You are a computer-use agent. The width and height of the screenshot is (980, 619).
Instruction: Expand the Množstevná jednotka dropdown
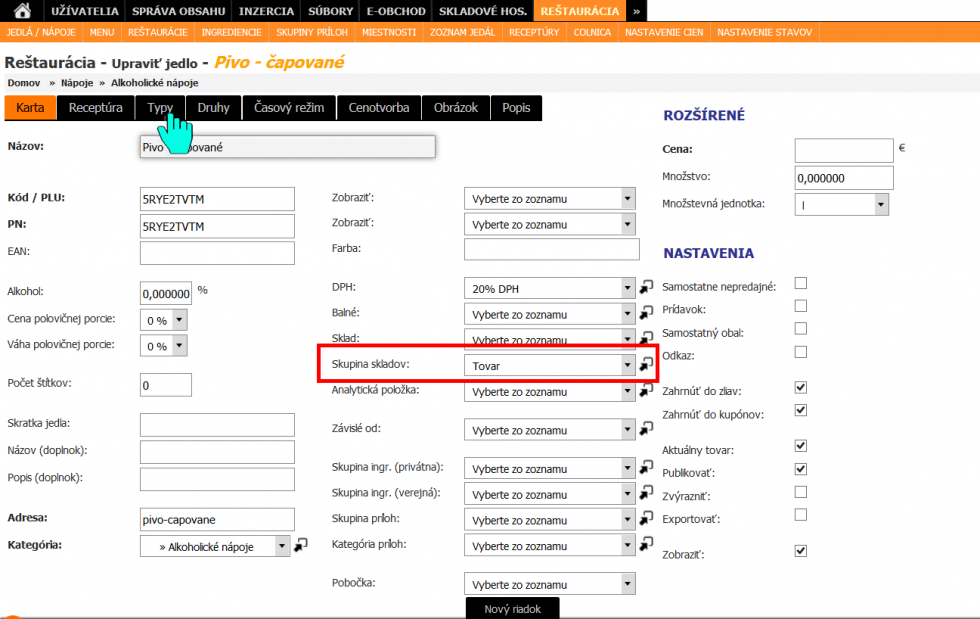[880, 204]
